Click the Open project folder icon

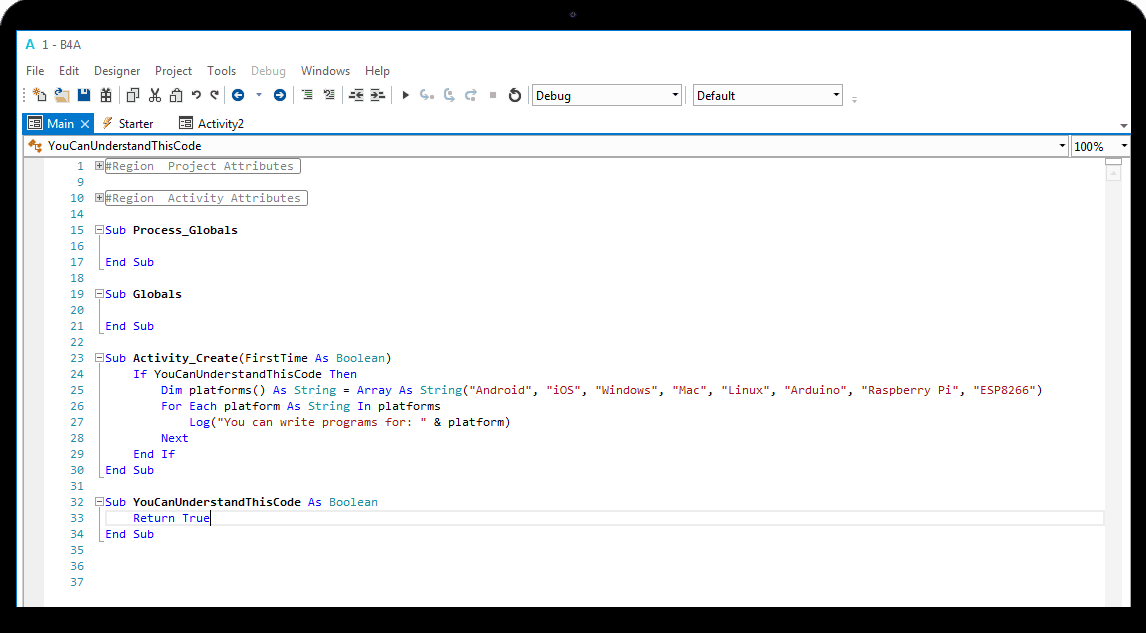[x=62, y=95]
